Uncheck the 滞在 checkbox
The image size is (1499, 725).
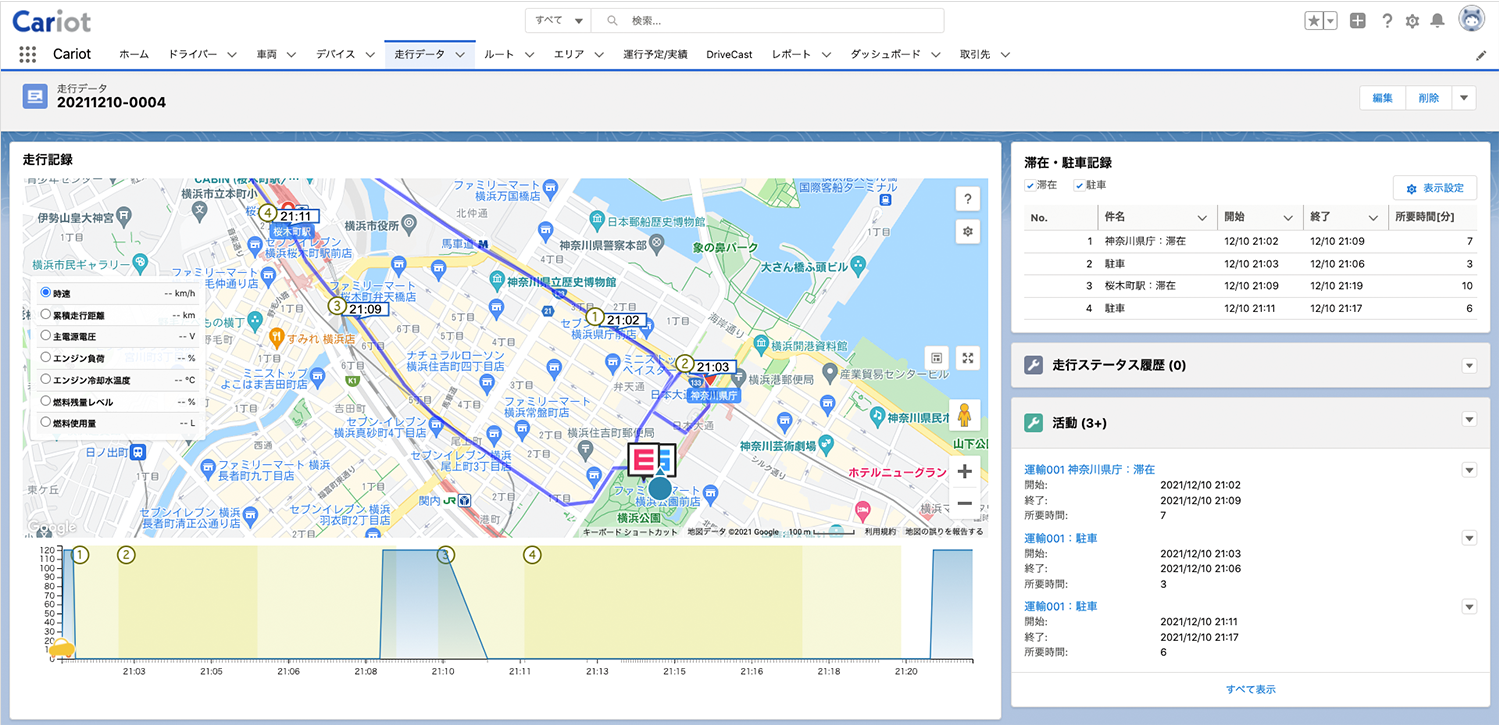coord(1030,186)
